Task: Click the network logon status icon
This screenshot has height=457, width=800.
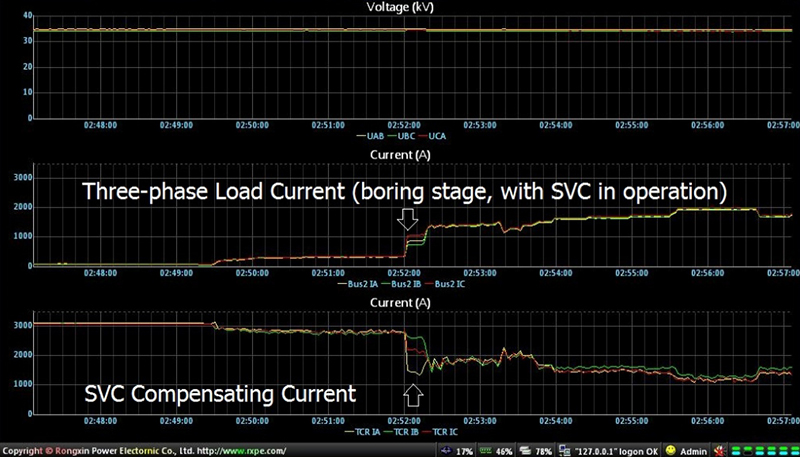Action: coord(565,450)
